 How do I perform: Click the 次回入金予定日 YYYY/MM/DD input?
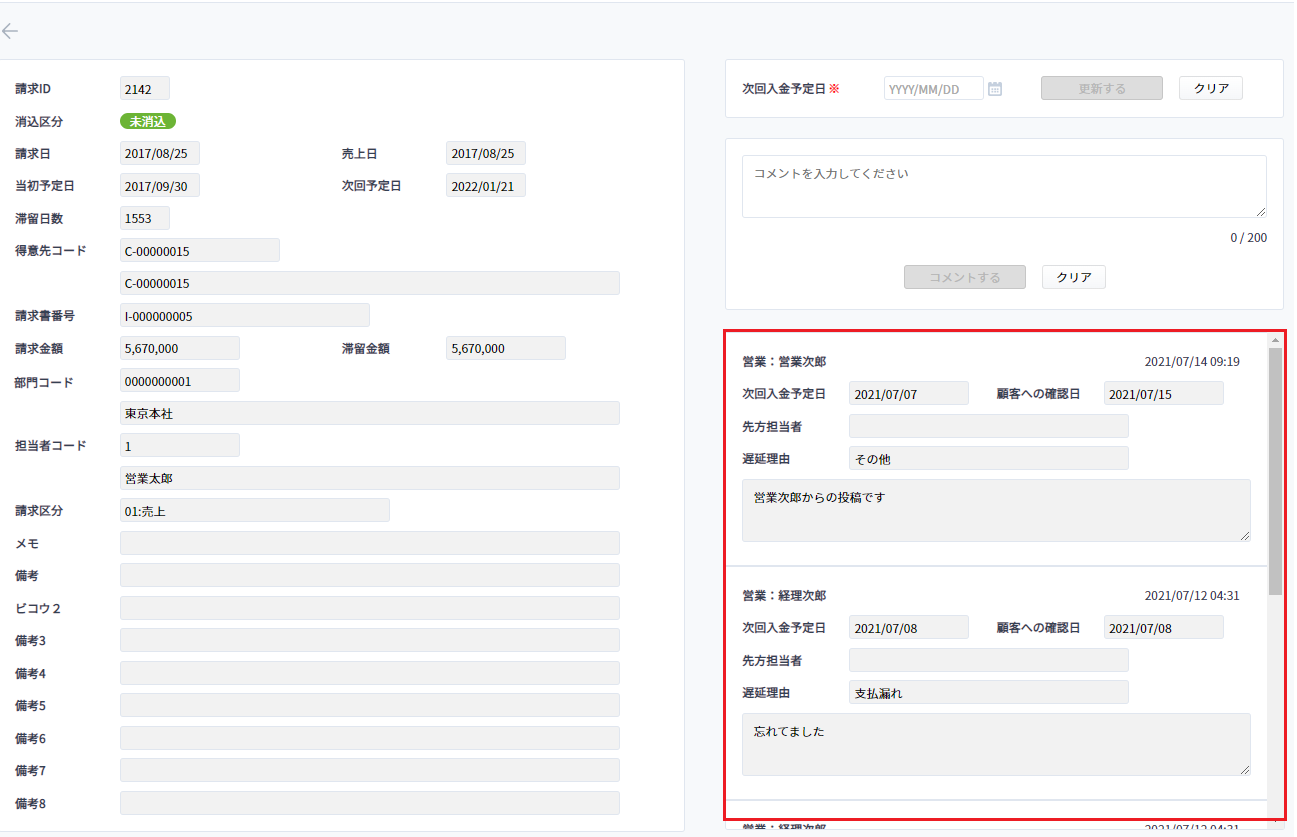pyautogui.click(x=933, y=89)
